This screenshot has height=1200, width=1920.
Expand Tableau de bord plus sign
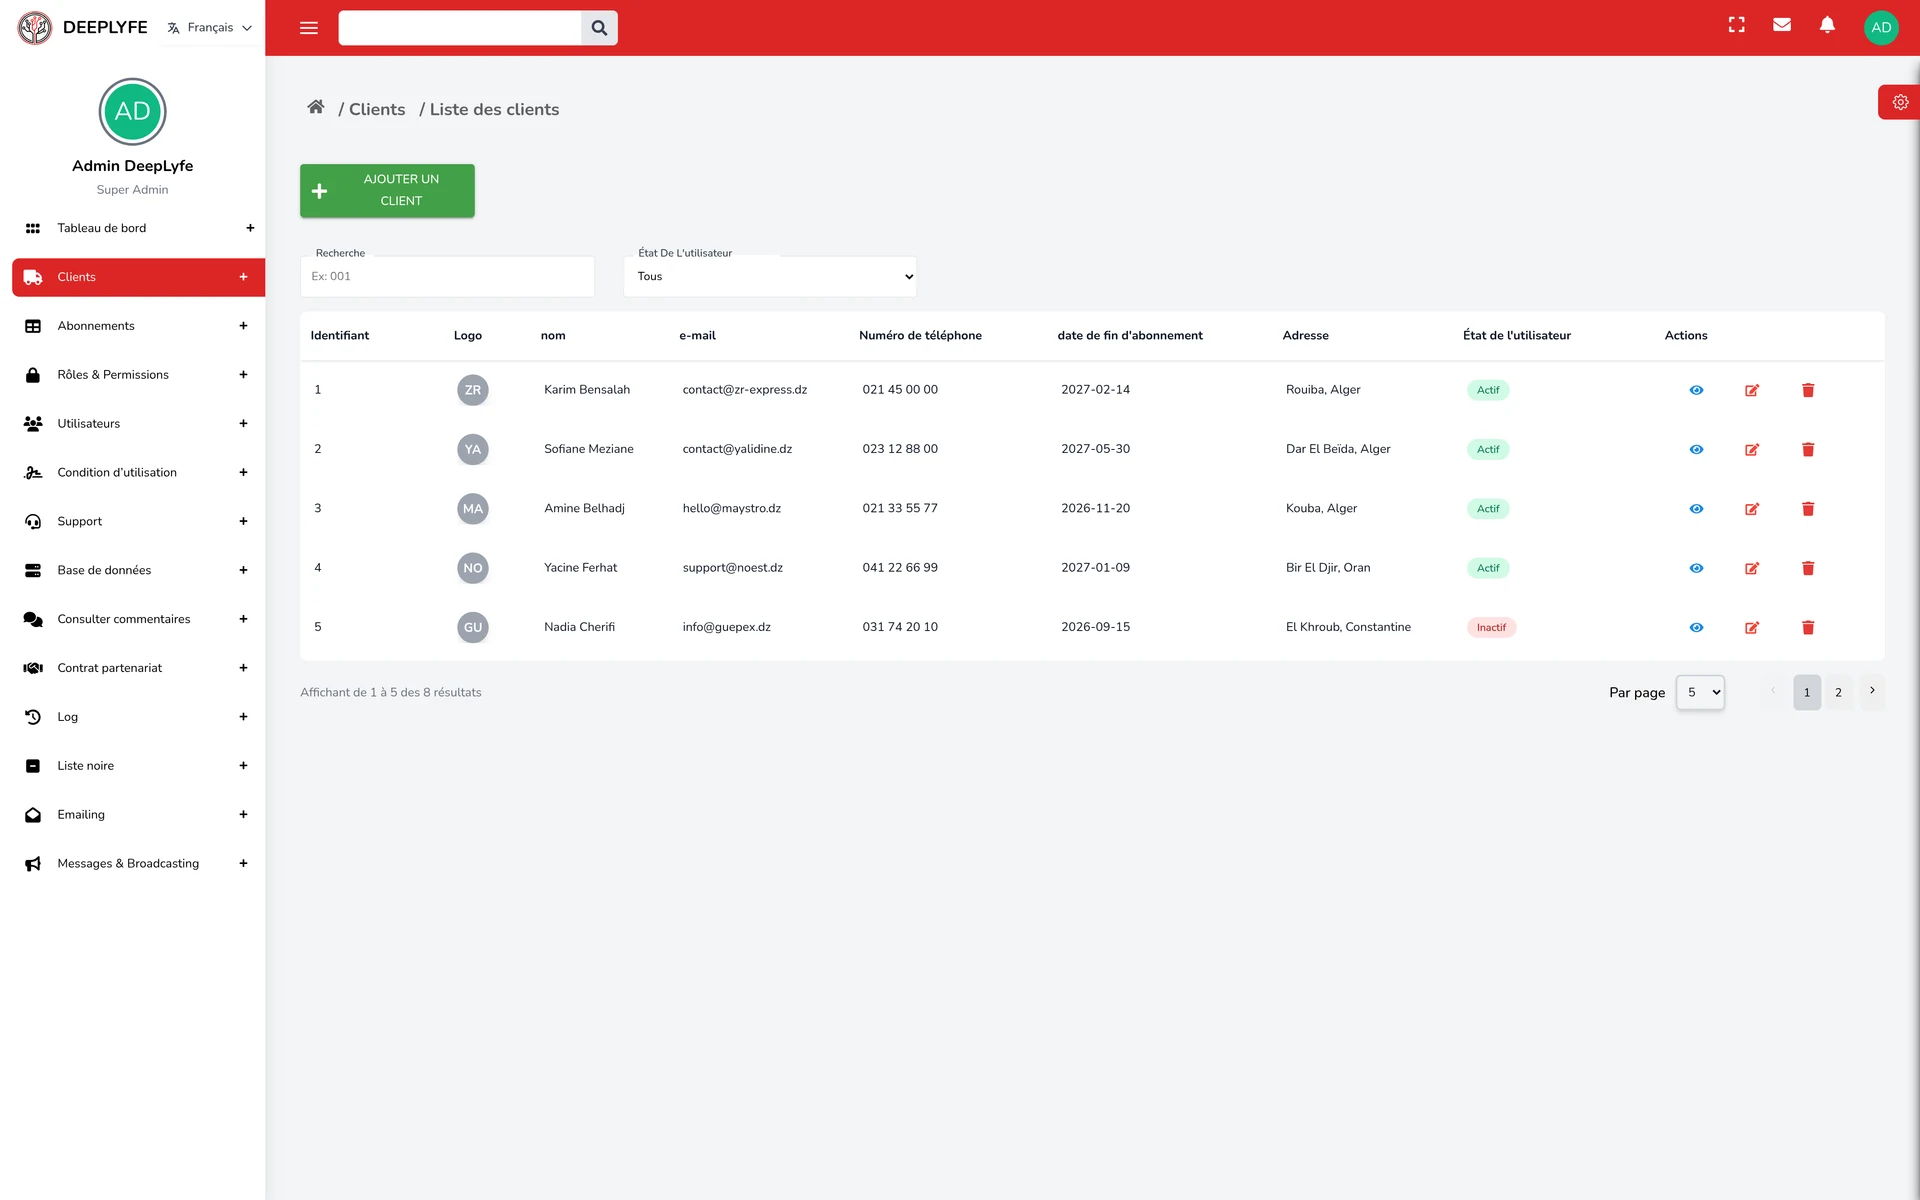coord(250,228)
